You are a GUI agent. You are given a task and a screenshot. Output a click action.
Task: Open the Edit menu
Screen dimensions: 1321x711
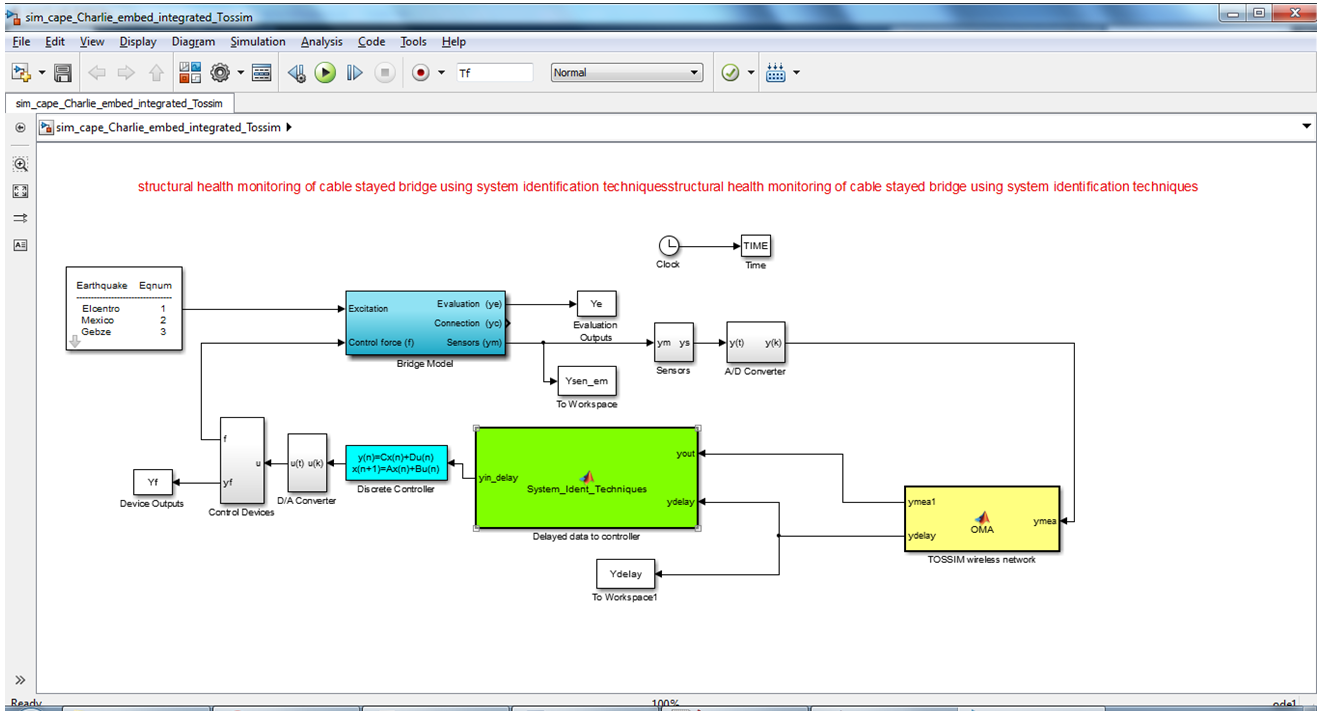[x=55, y=42]
